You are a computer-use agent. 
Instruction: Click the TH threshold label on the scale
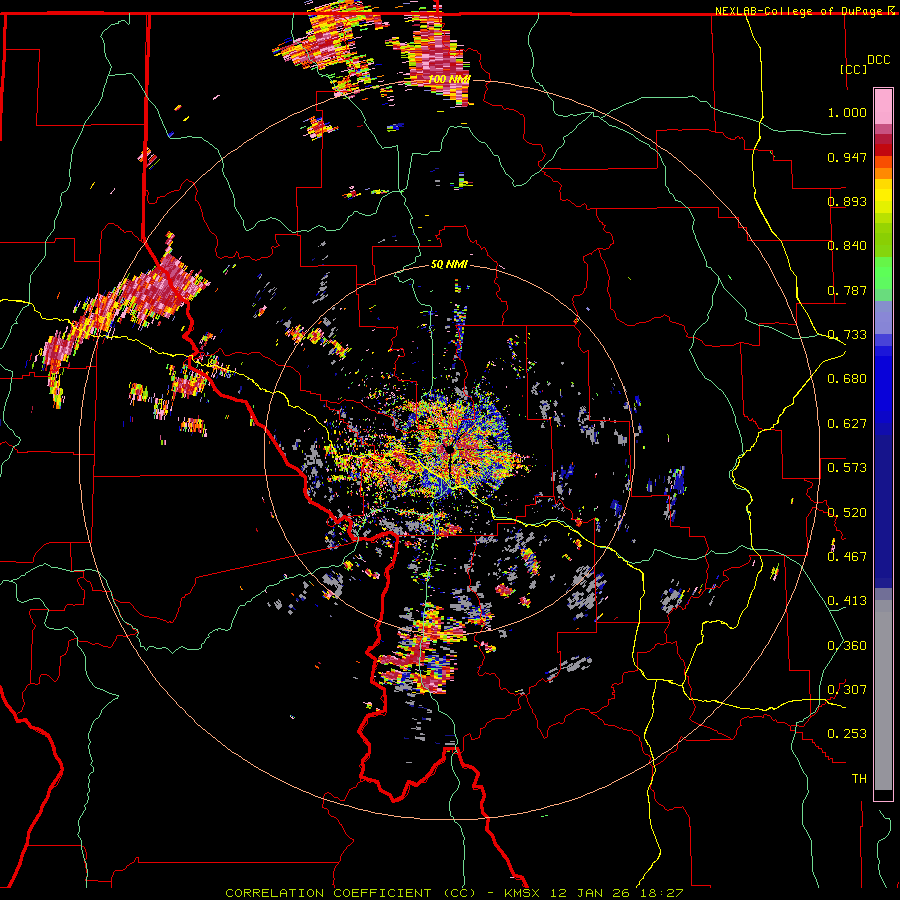tap(859, 779)
